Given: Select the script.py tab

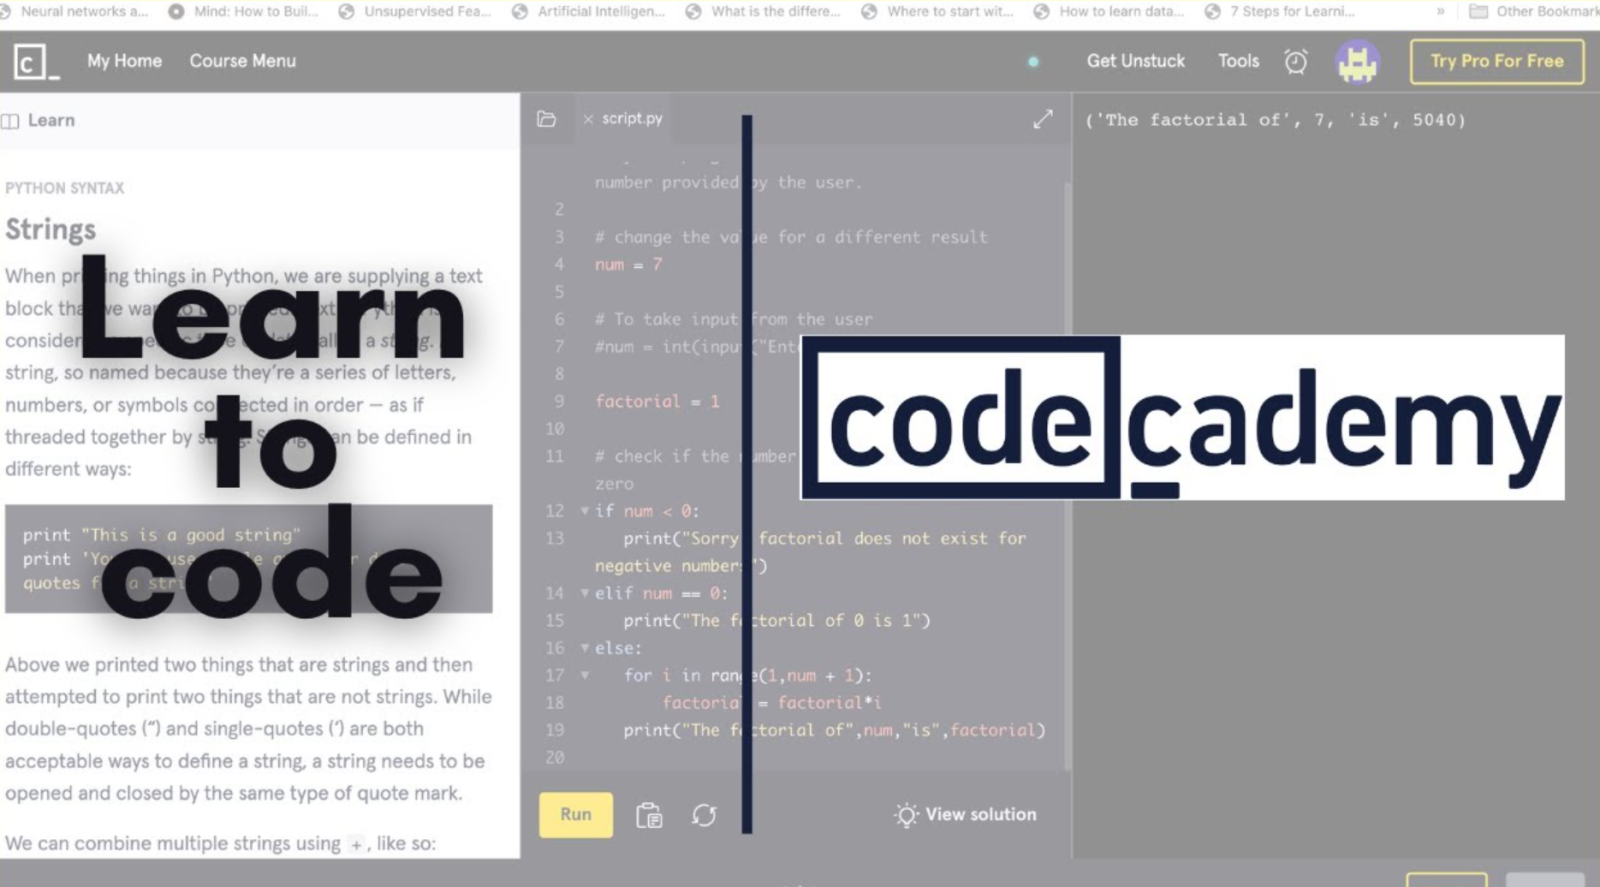Looking at the screenshot, I should tap(632, 118).
